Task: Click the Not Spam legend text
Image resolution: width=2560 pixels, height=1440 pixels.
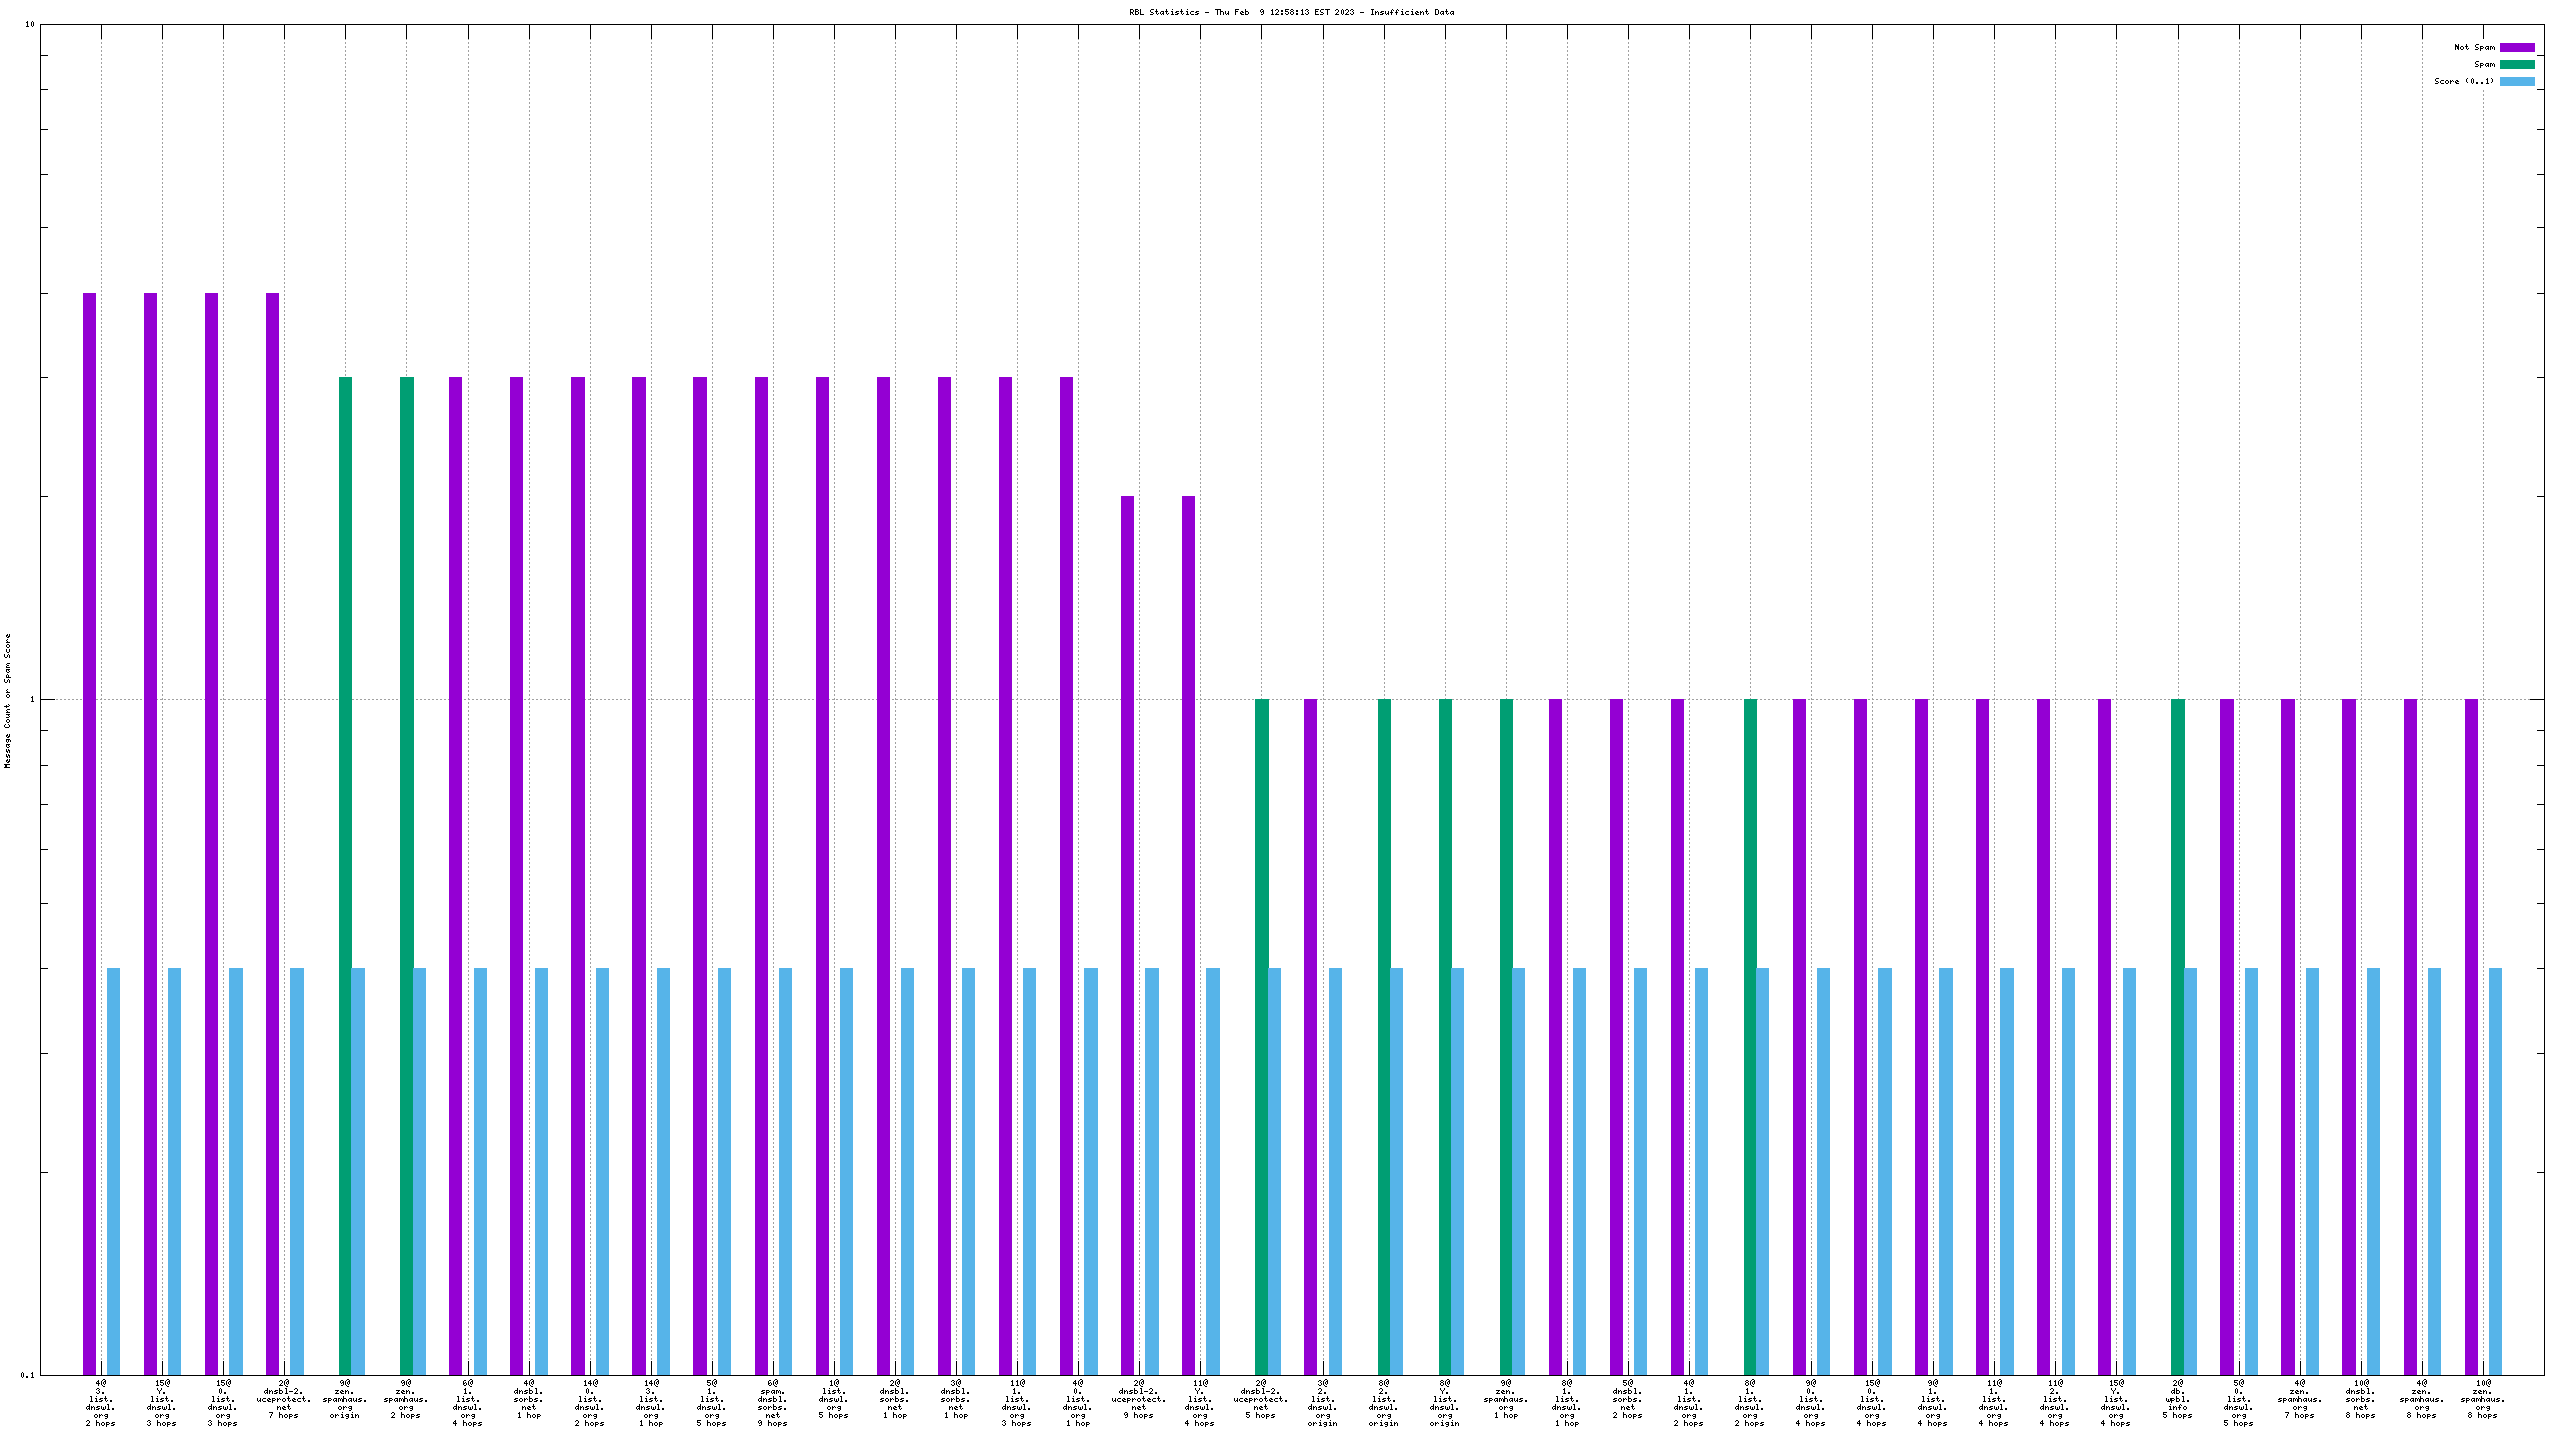Action: tap(2474, 47)
